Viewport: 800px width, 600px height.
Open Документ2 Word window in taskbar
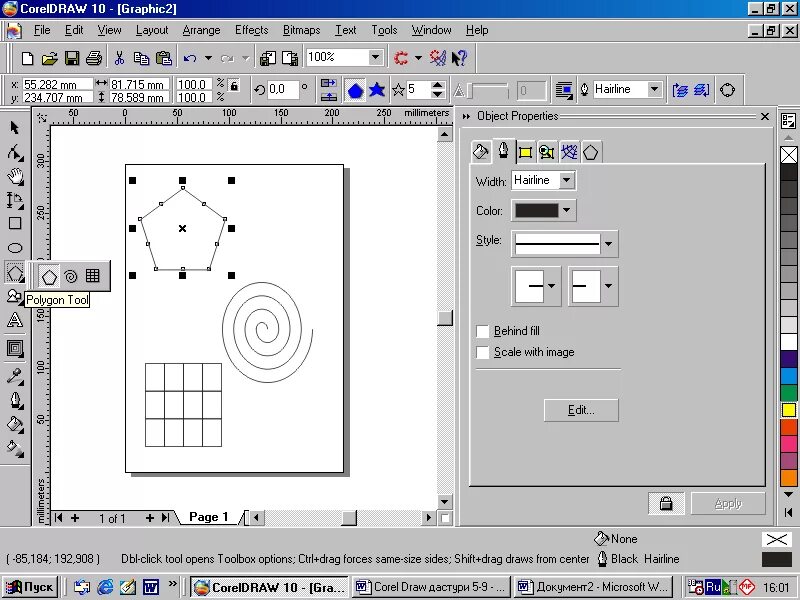pos(593,587)
